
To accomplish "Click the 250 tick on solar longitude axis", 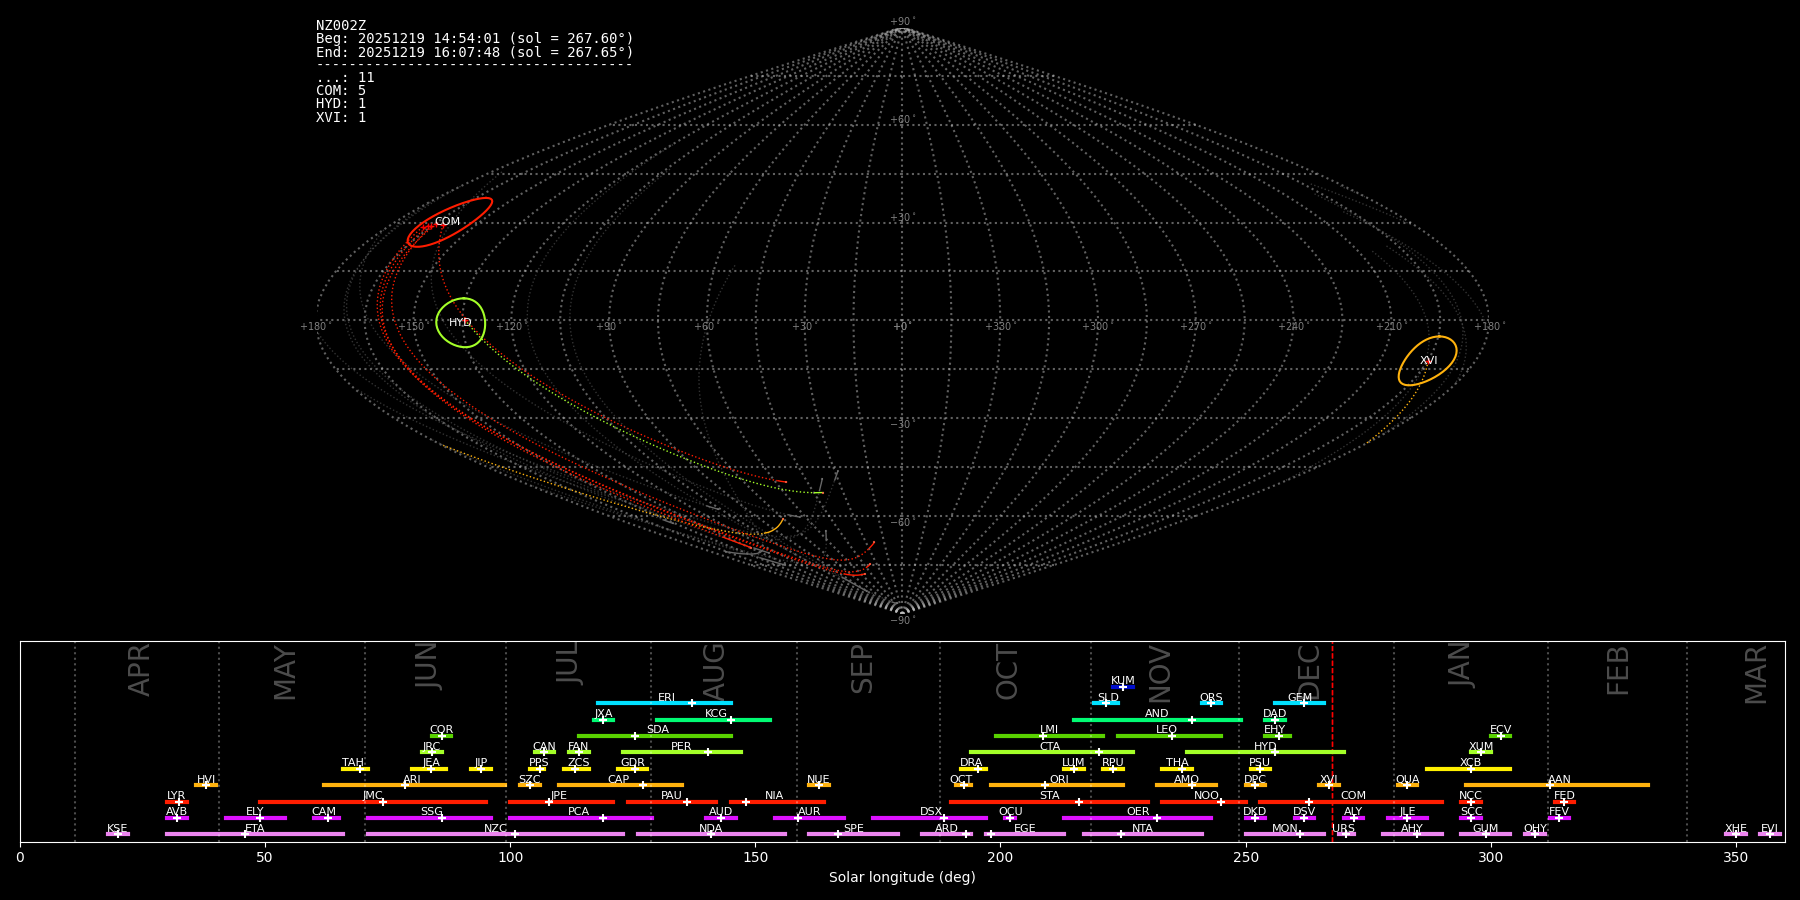I will (x=1245, y=857).
